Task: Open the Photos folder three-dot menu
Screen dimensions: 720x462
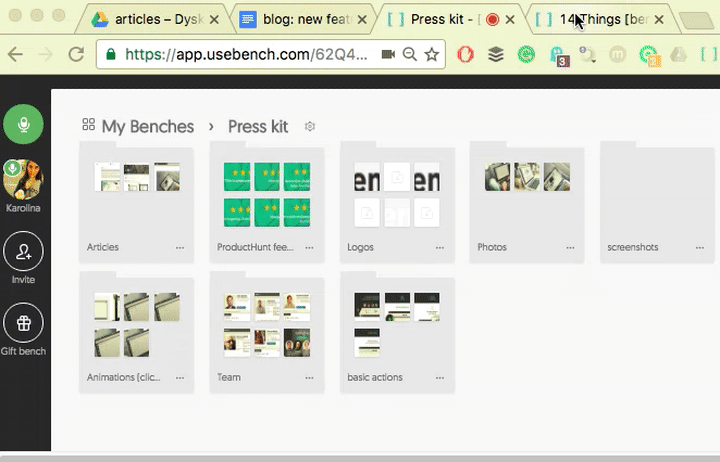Action: point(571,247)
